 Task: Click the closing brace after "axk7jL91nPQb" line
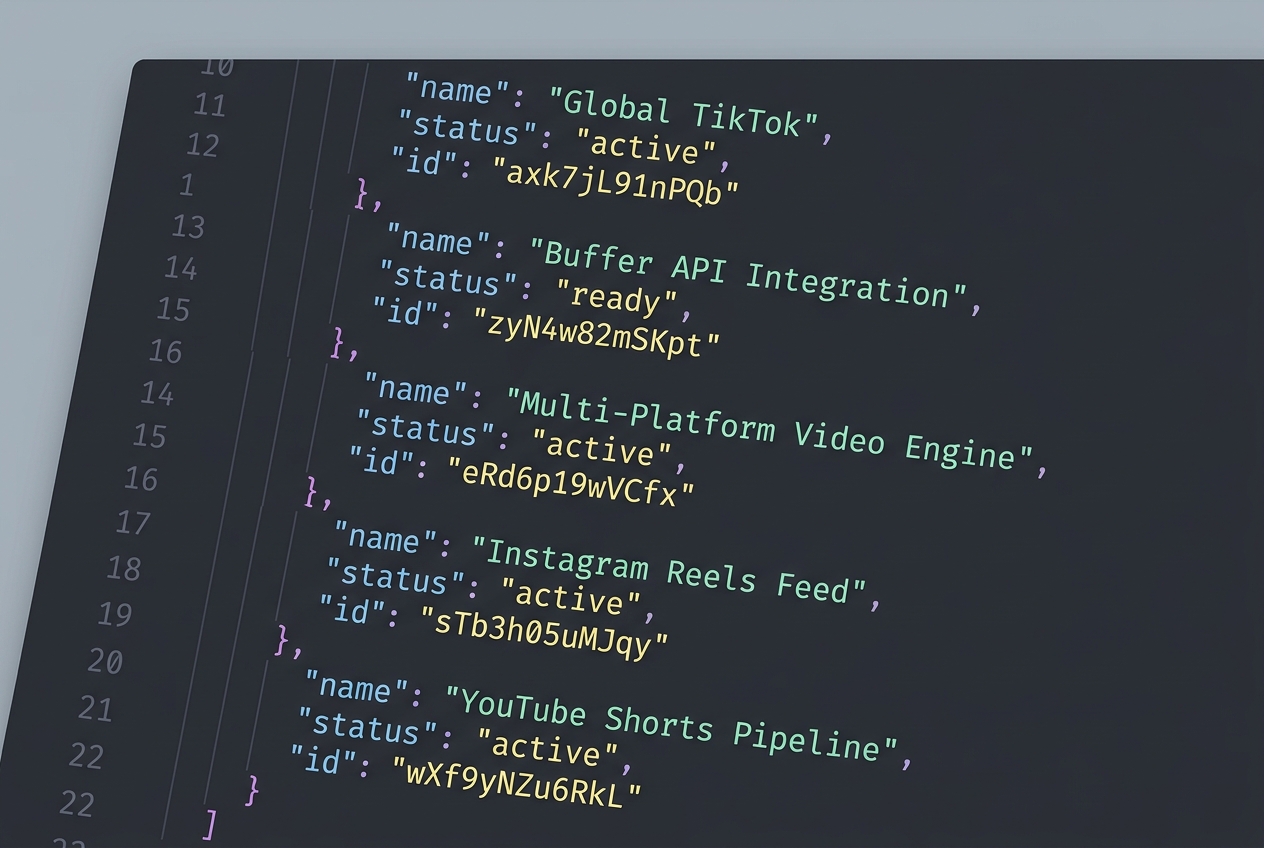click(x=363, y=193)
